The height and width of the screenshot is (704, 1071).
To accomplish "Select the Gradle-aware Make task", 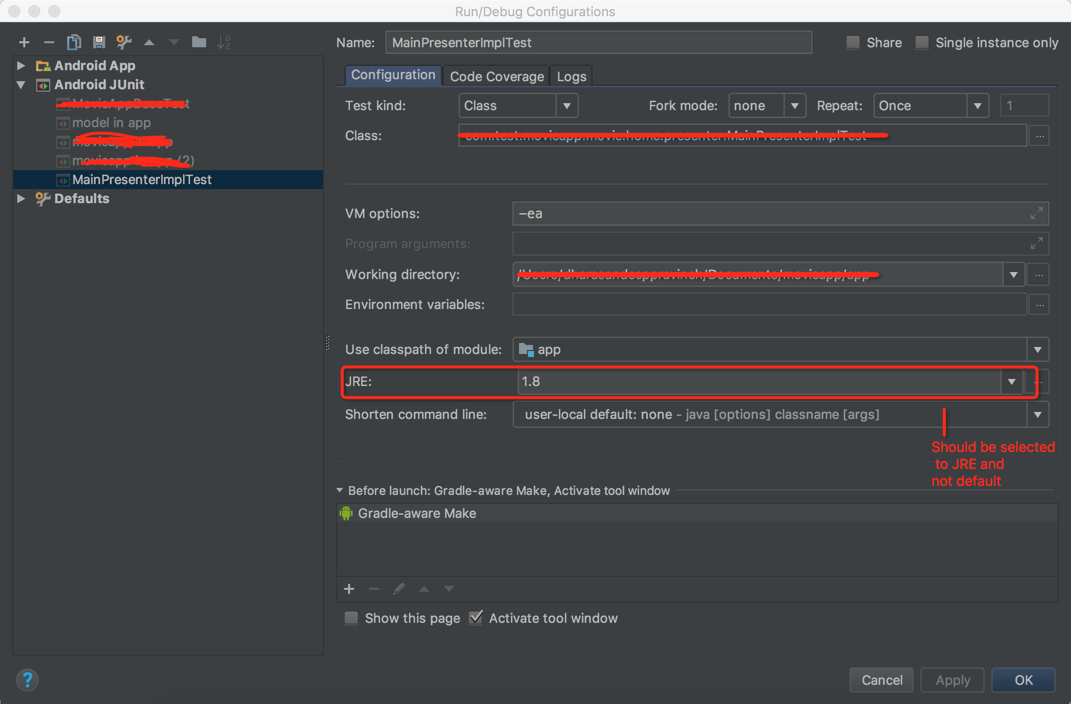I will 697,513.
